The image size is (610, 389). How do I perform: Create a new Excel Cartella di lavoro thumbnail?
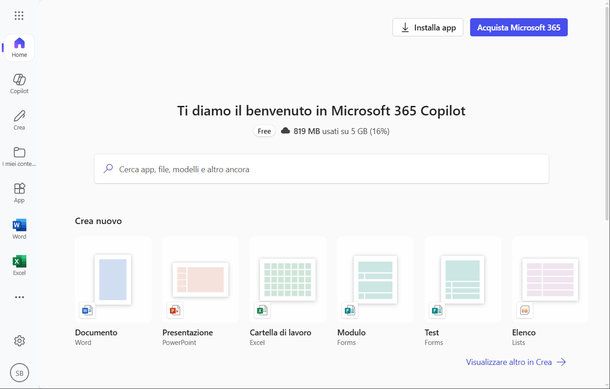point(287,279)
